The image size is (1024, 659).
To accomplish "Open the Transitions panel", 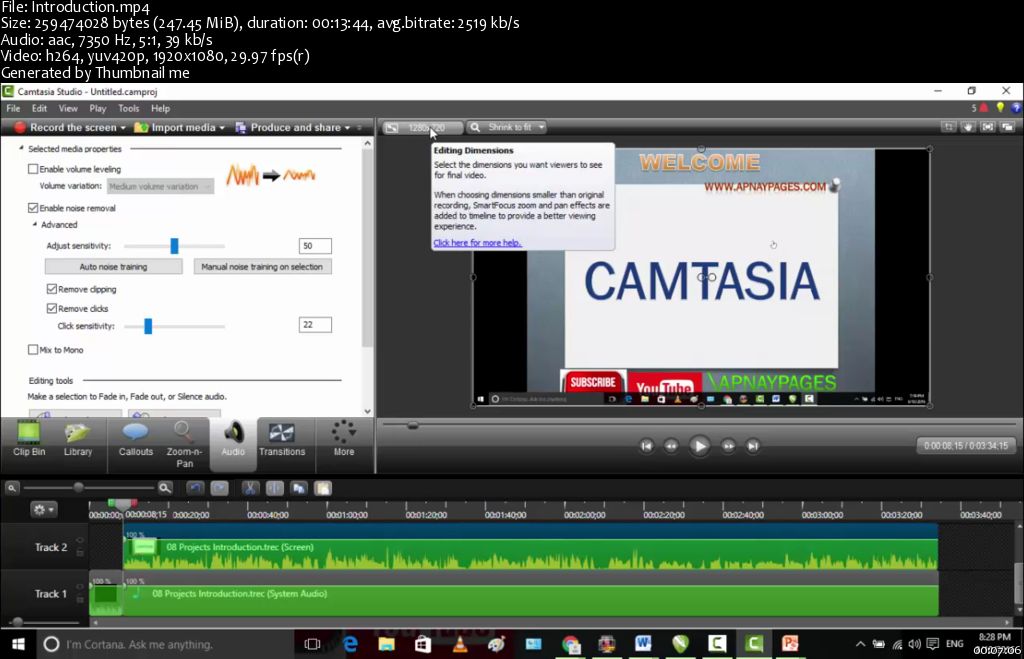I will coord(282,439).
